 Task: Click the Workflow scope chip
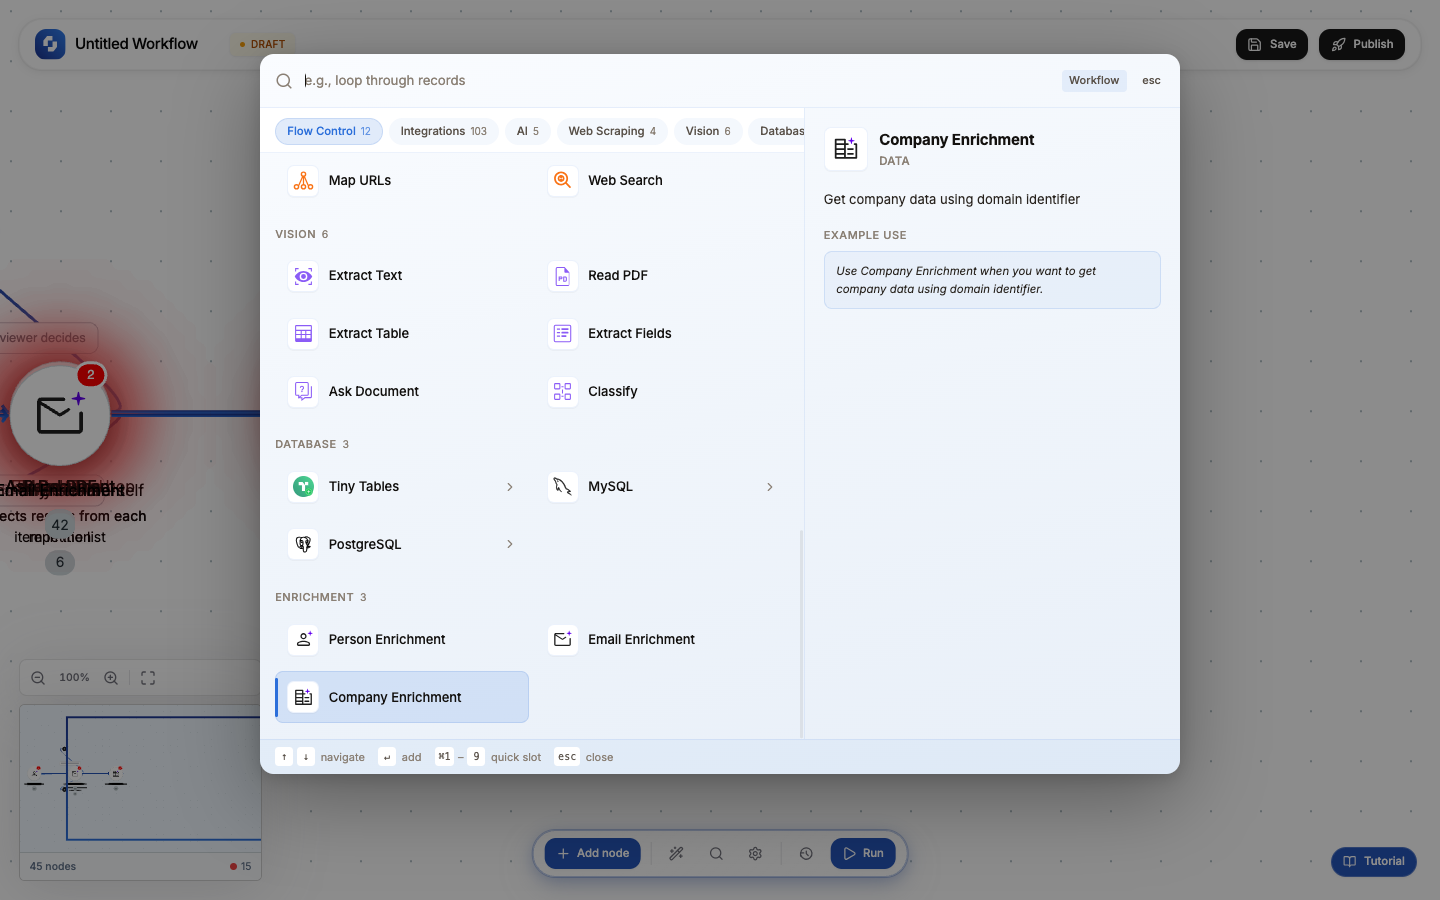point(1094,81)
